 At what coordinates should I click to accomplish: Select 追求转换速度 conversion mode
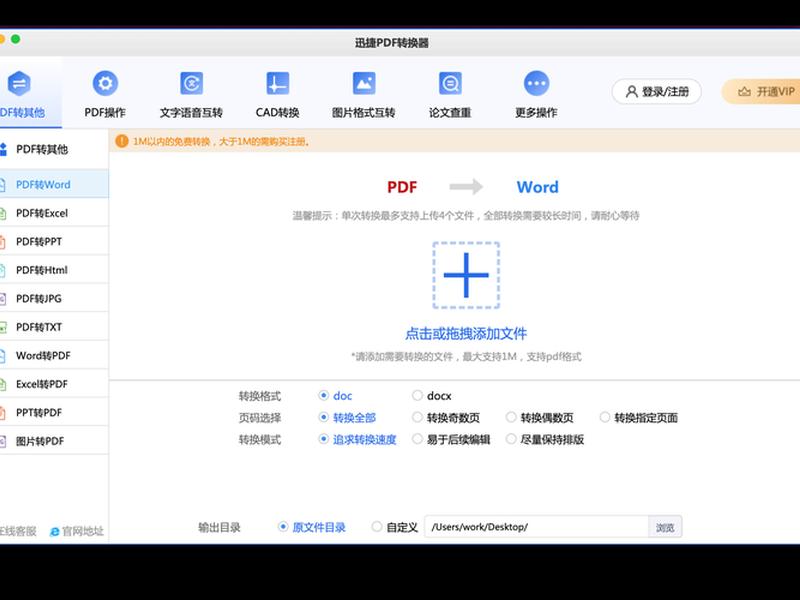point(323,439)
